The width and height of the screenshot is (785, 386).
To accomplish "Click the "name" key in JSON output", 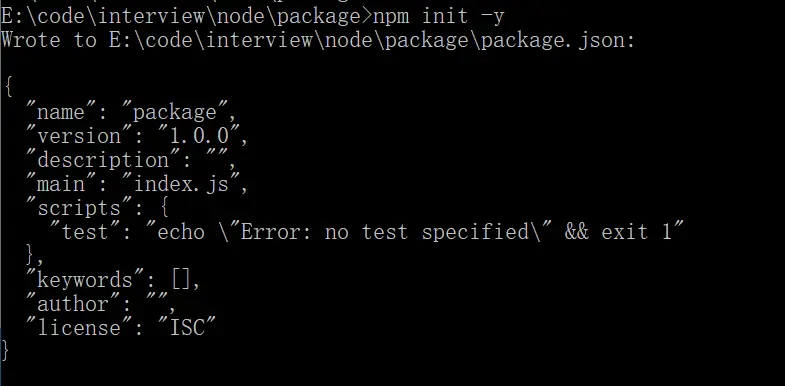I will tap(61, 112).
